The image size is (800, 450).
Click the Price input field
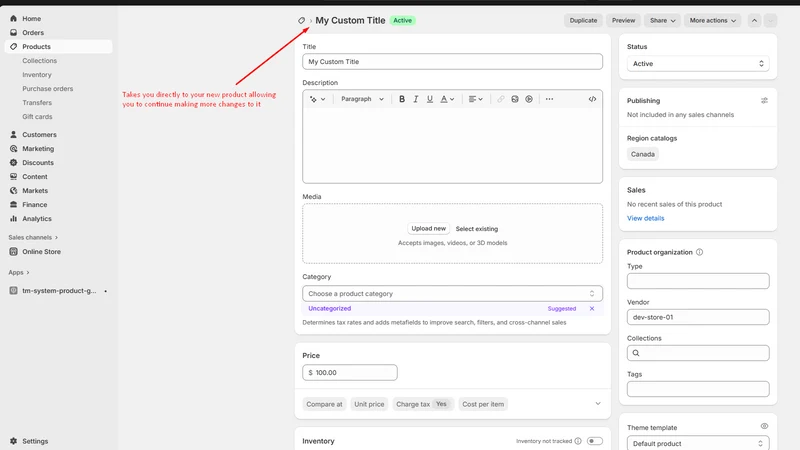350,372
